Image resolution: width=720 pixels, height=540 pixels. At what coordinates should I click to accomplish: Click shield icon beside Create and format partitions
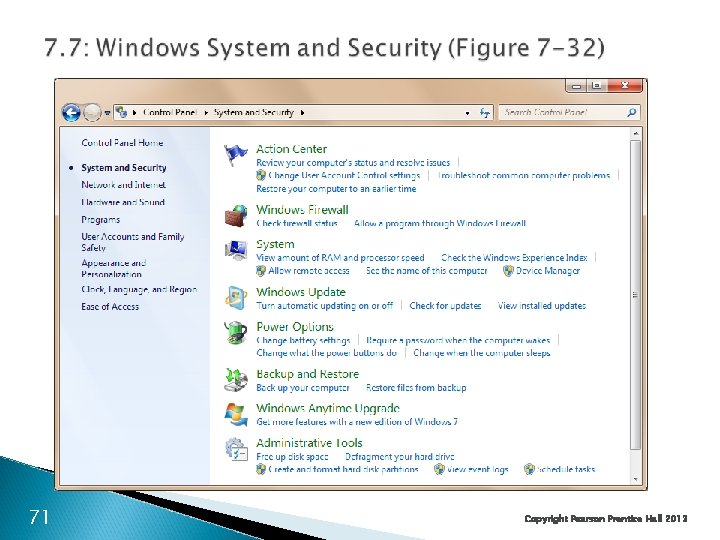[261, 469]
